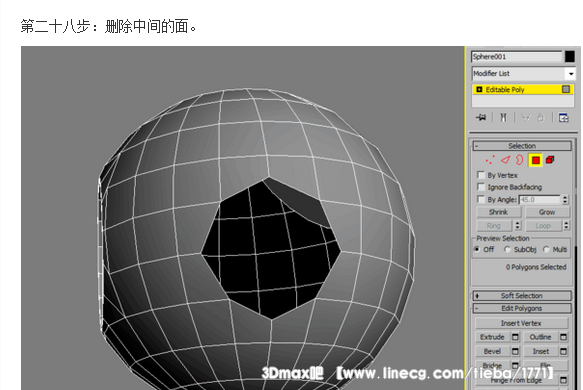Activate Polygon sub-object mode icon

pos(535,160)
